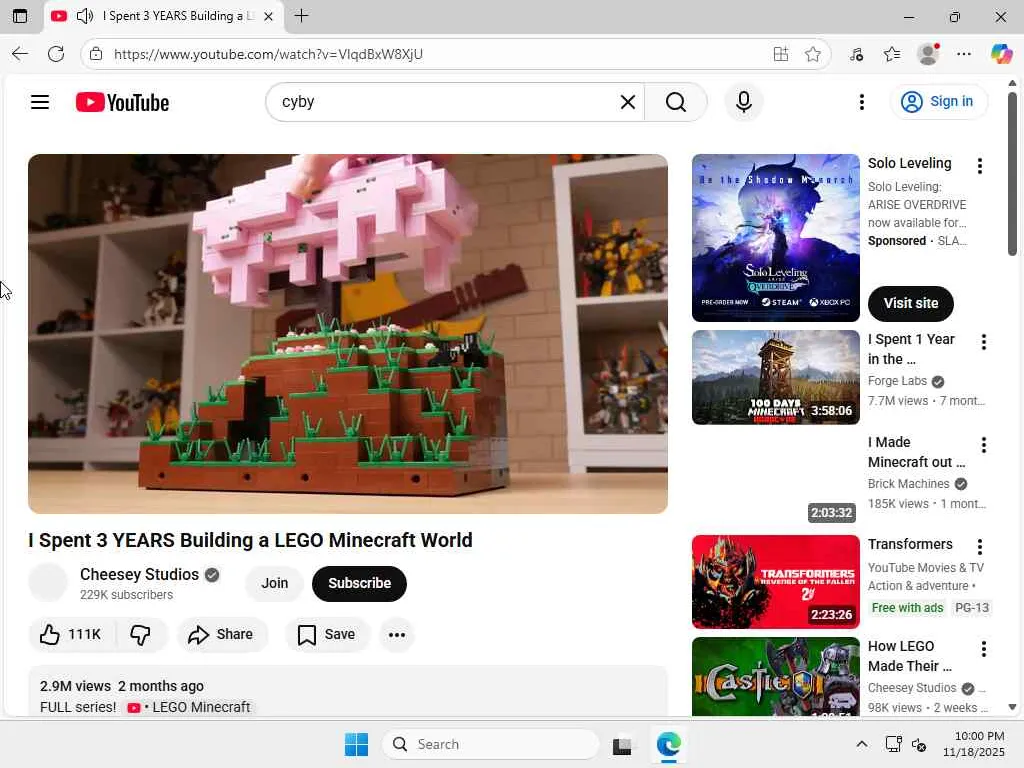Refresh the page in Edge
Screen dimensions: 1024x768
[56, 54]
